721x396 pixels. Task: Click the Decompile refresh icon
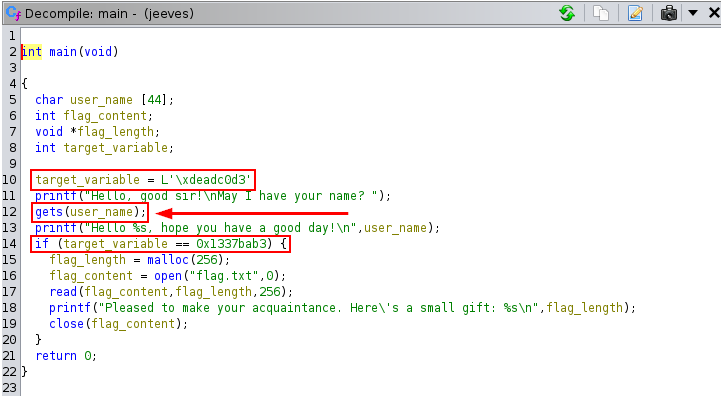click(567, 13)
